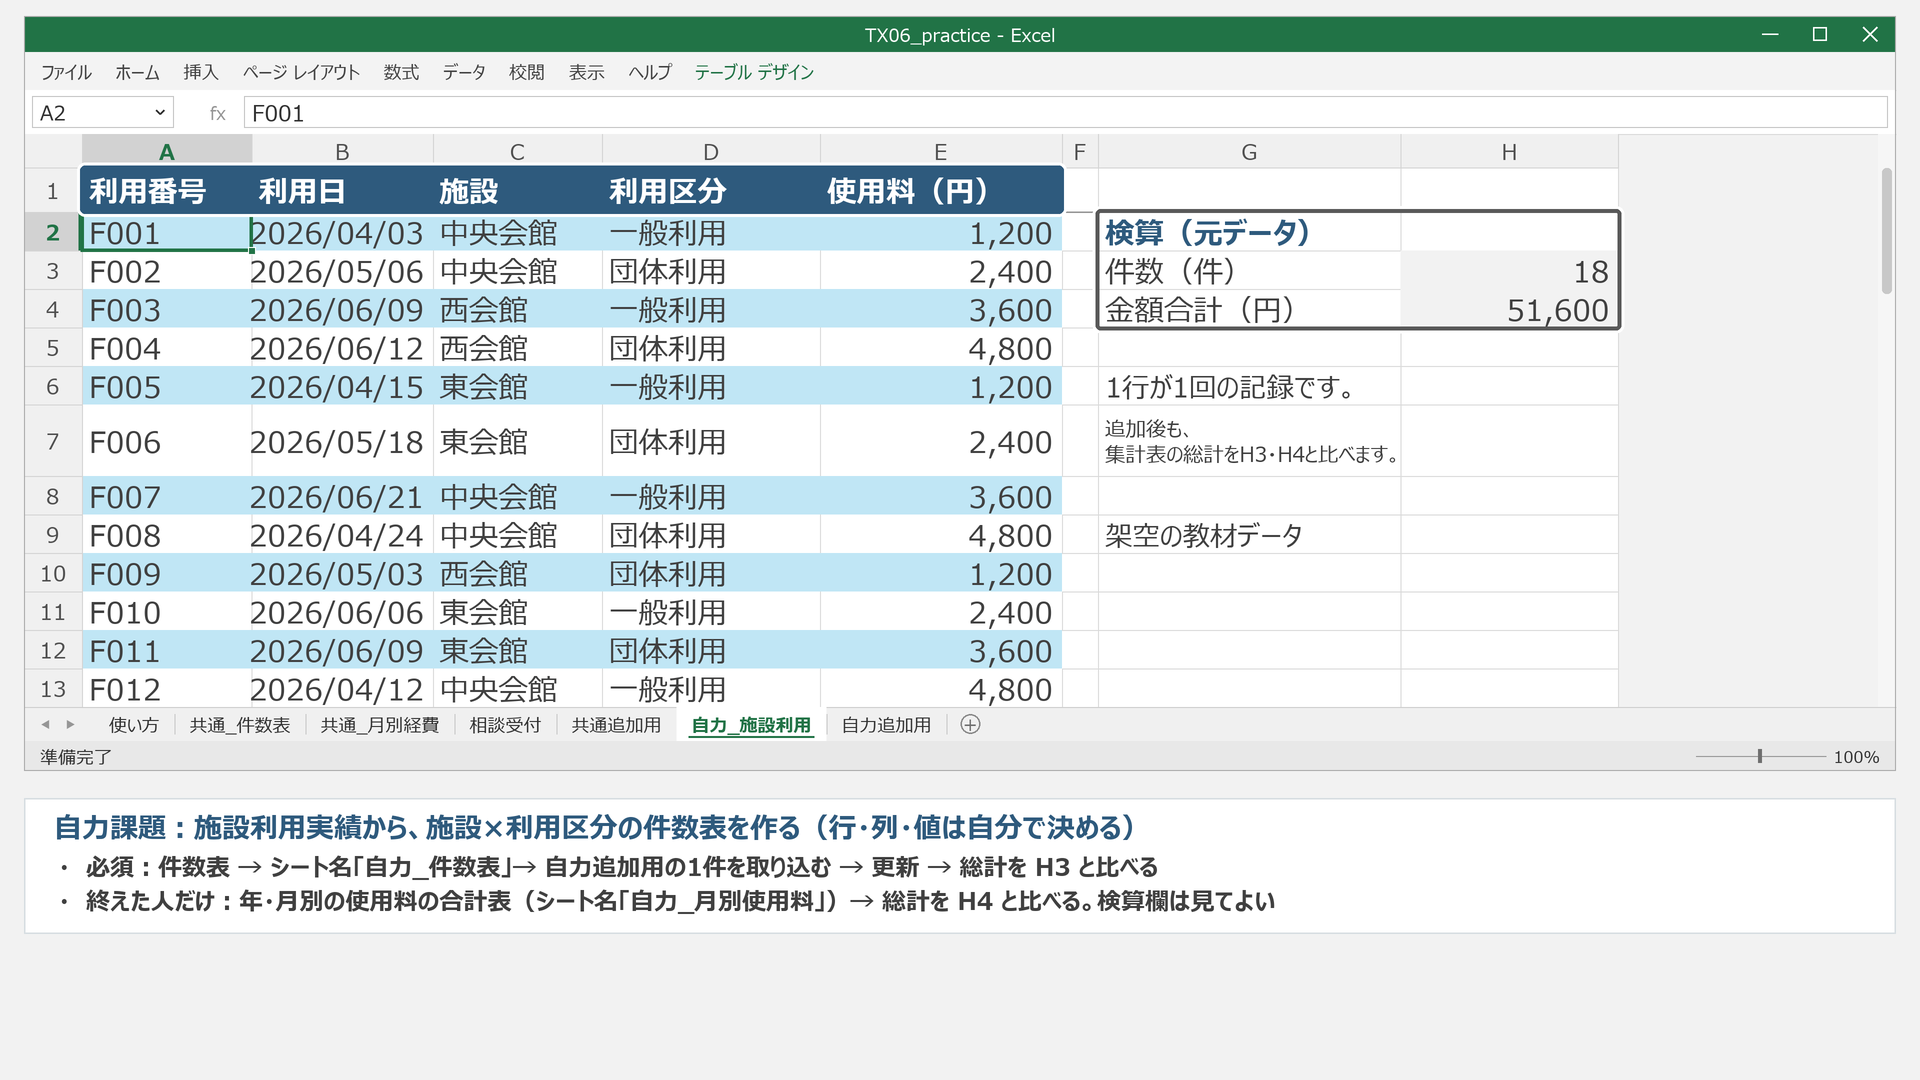Click the 検算（元データ） cell

[x=1249, y=233]
